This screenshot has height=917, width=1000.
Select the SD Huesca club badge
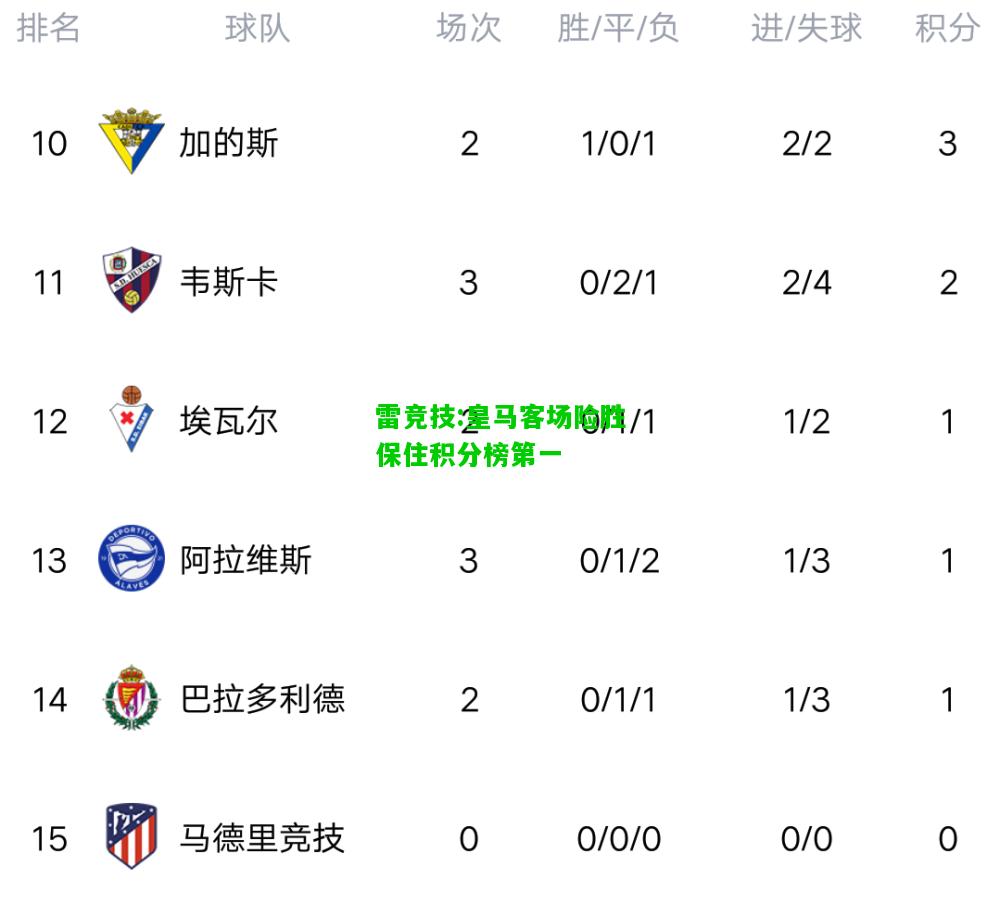click(131, 279)
